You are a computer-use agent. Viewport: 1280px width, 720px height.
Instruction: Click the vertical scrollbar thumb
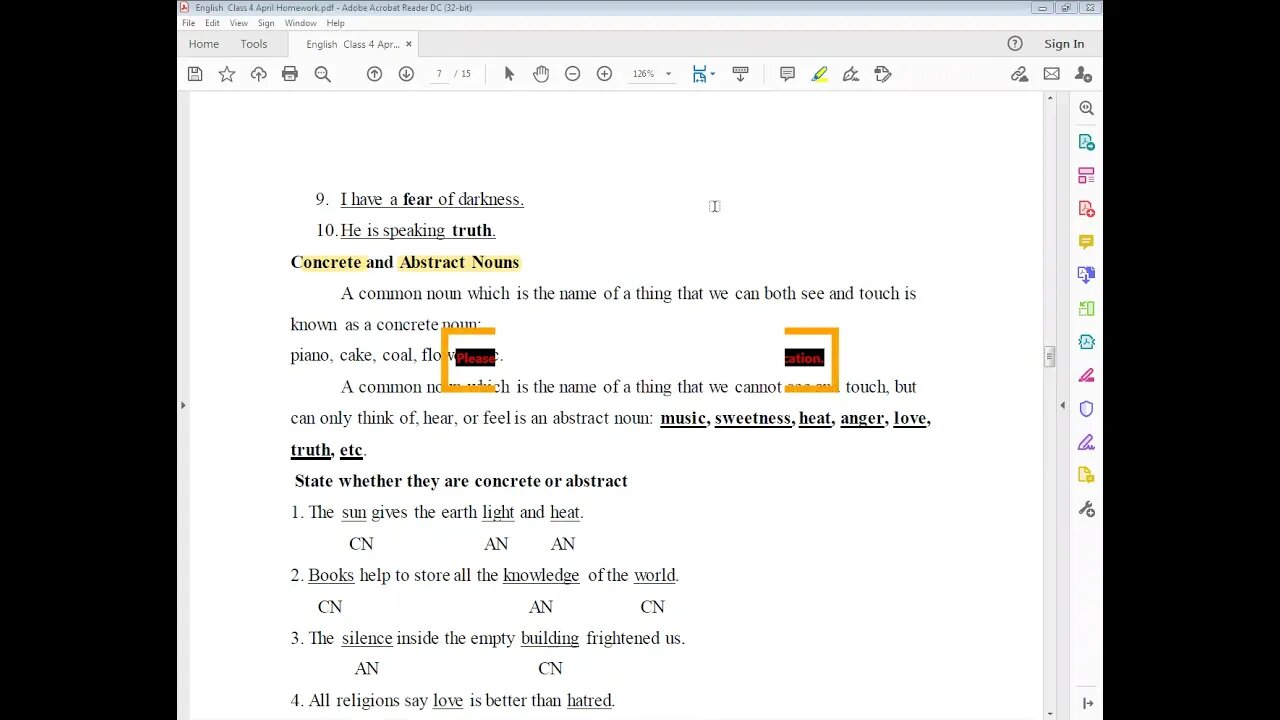pos(1049,357)
